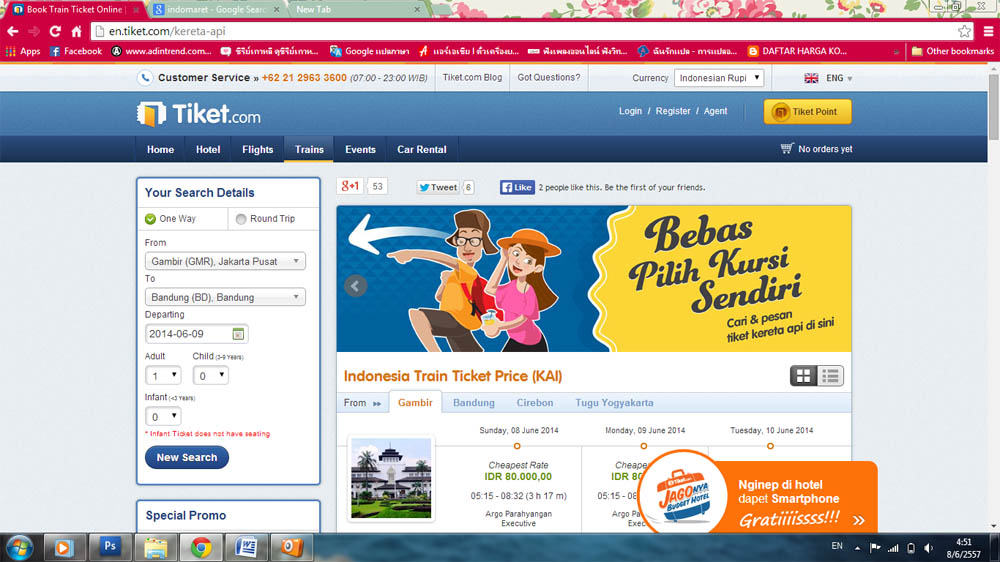The width and height of the screenshot is (1000, 562).
Task: Click the Register link
Action: click(673, 111)
